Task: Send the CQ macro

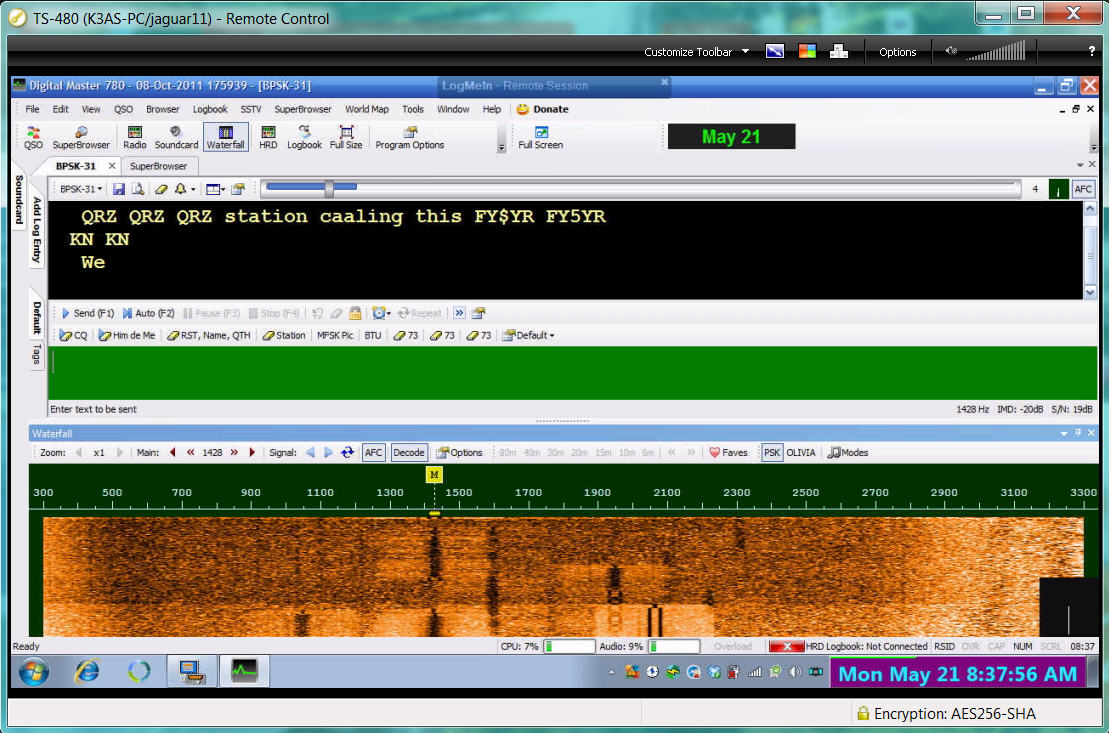Action: (x=74, y=335)
